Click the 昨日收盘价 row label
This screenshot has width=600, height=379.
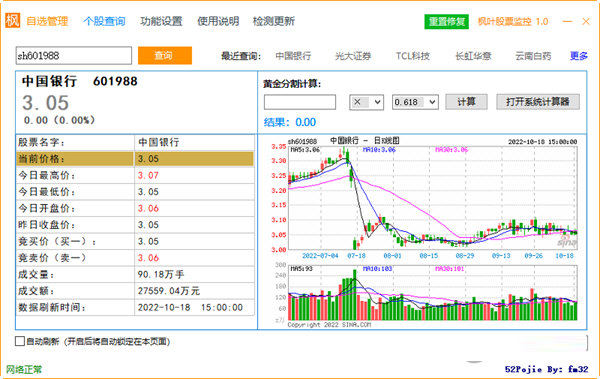[x=47, y=225]
